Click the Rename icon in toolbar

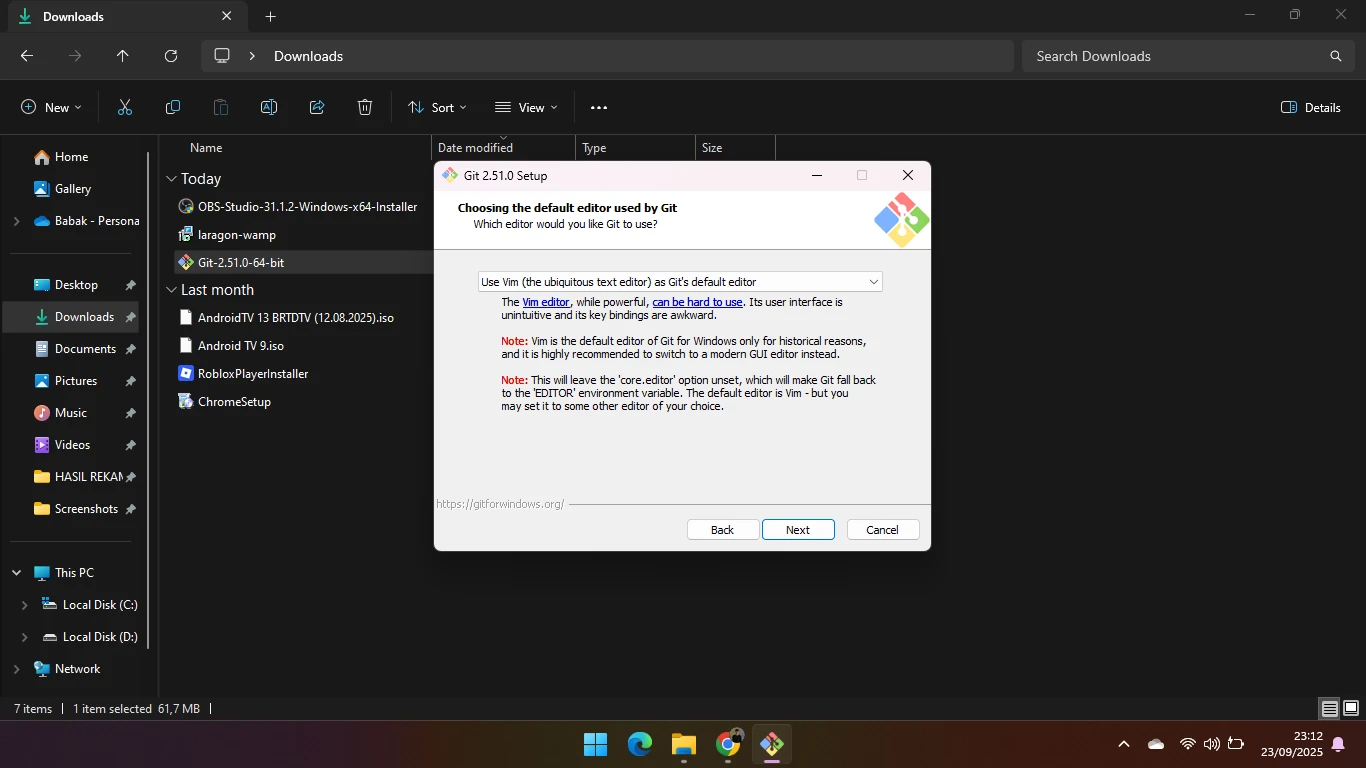point(269,107)
